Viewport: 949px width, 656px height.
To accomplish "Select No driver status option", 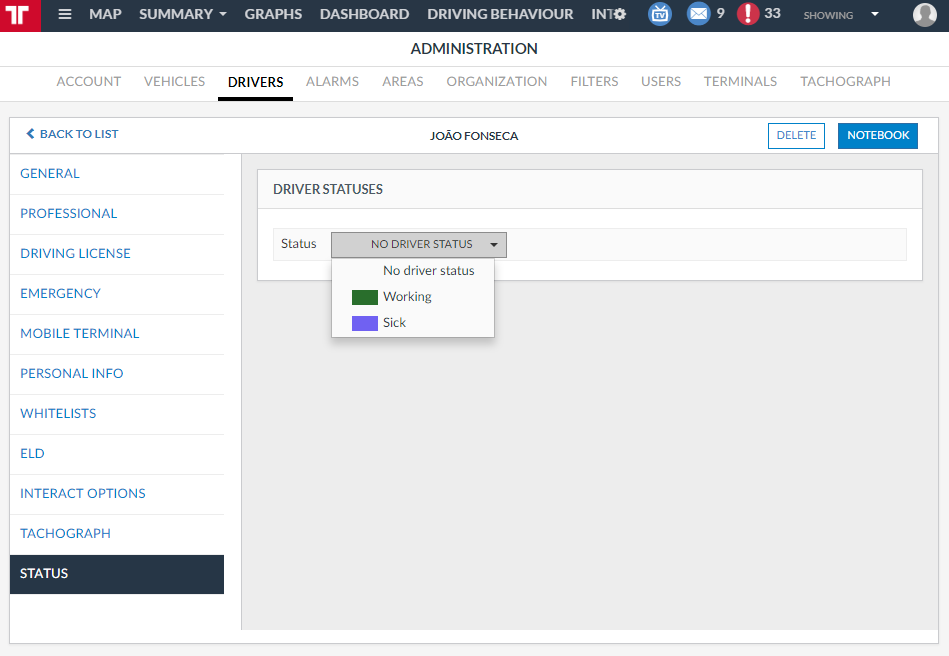I will [x=428, y=271].
